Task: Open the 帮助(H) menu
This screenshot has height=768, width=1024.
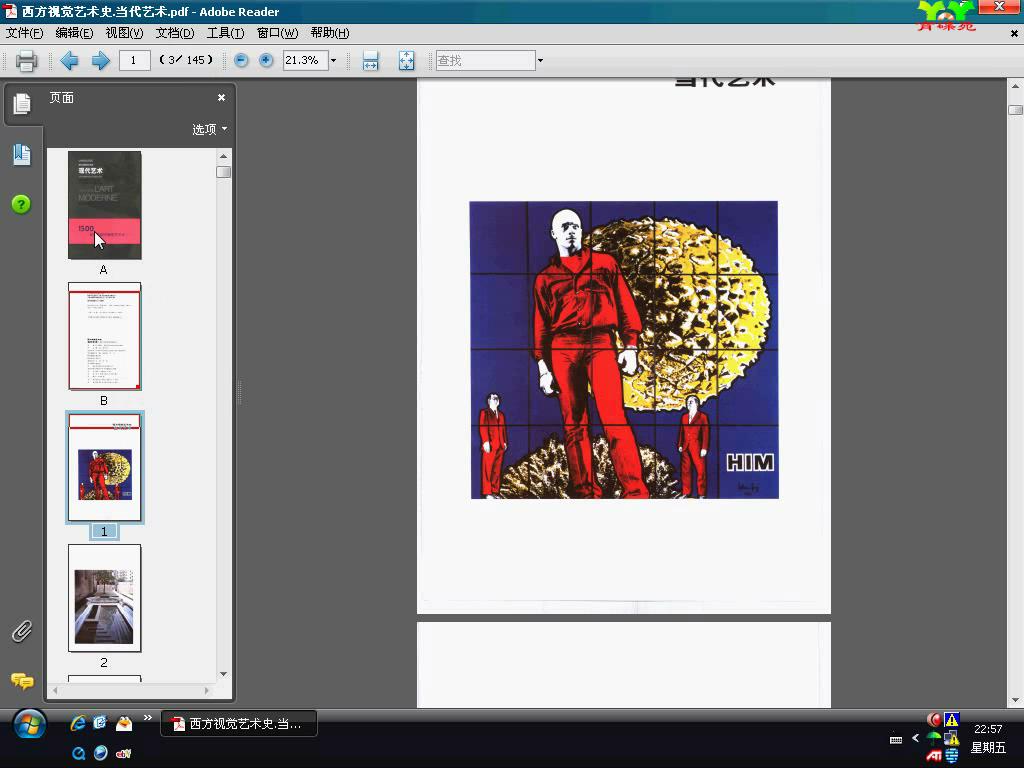Action: click(x=330, y=33)
